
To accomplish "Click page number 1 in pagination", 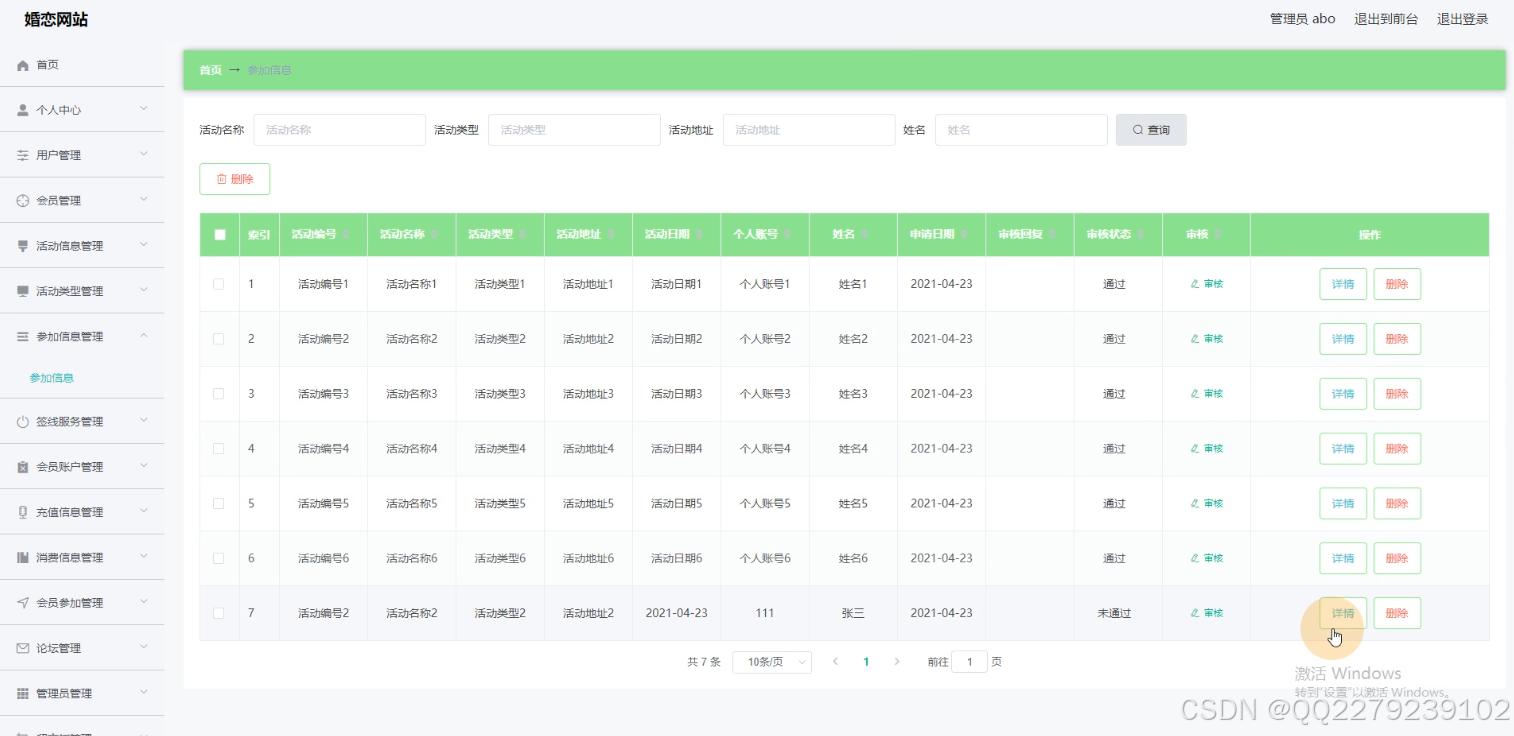I will [x=866, y=662].
